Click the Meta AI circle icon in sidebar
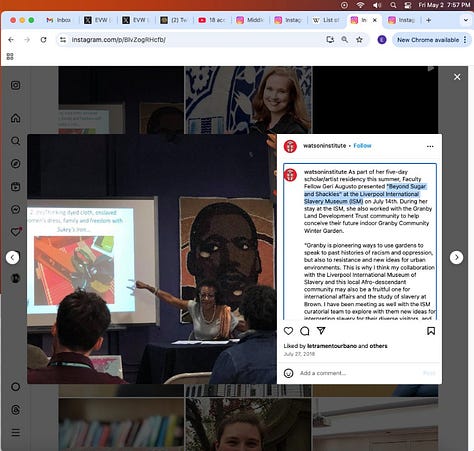Image resolution: width=474 pixels, height=451 pixels. [15, 387]
